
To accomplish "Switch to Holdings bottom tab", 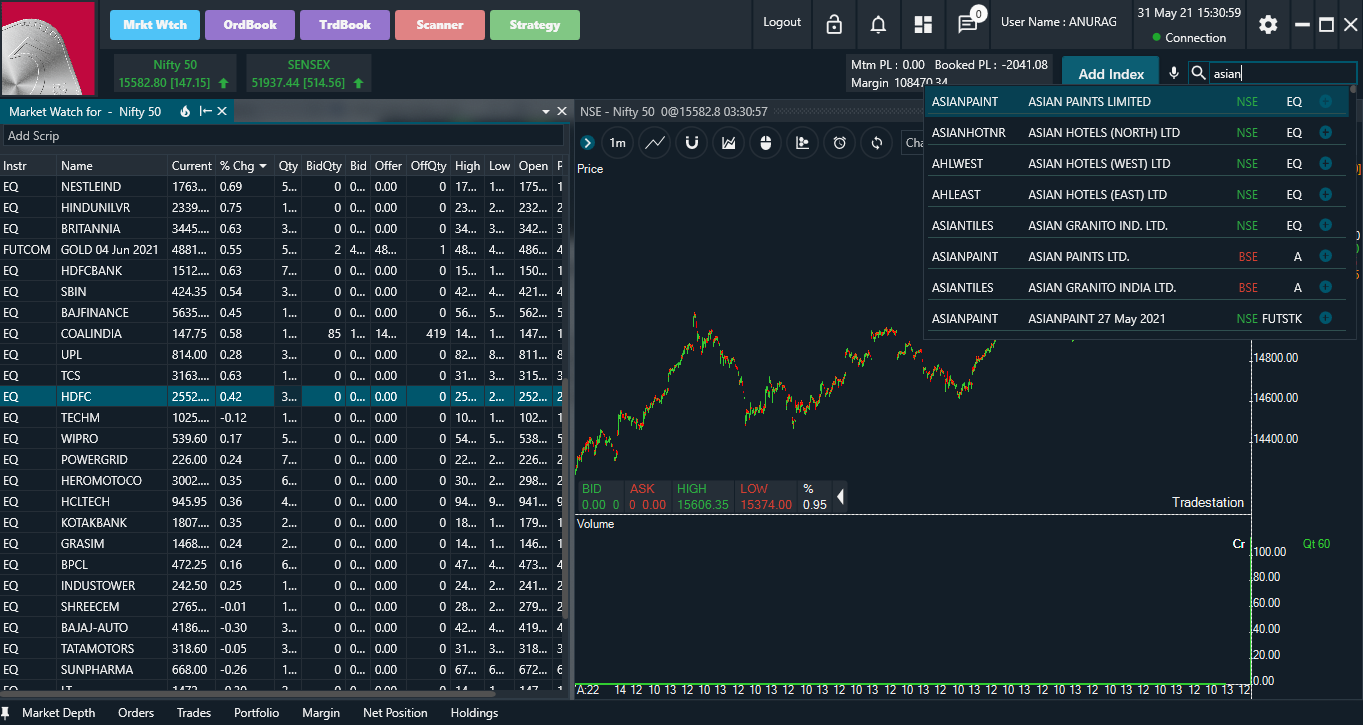I will (x=475, y=713).
